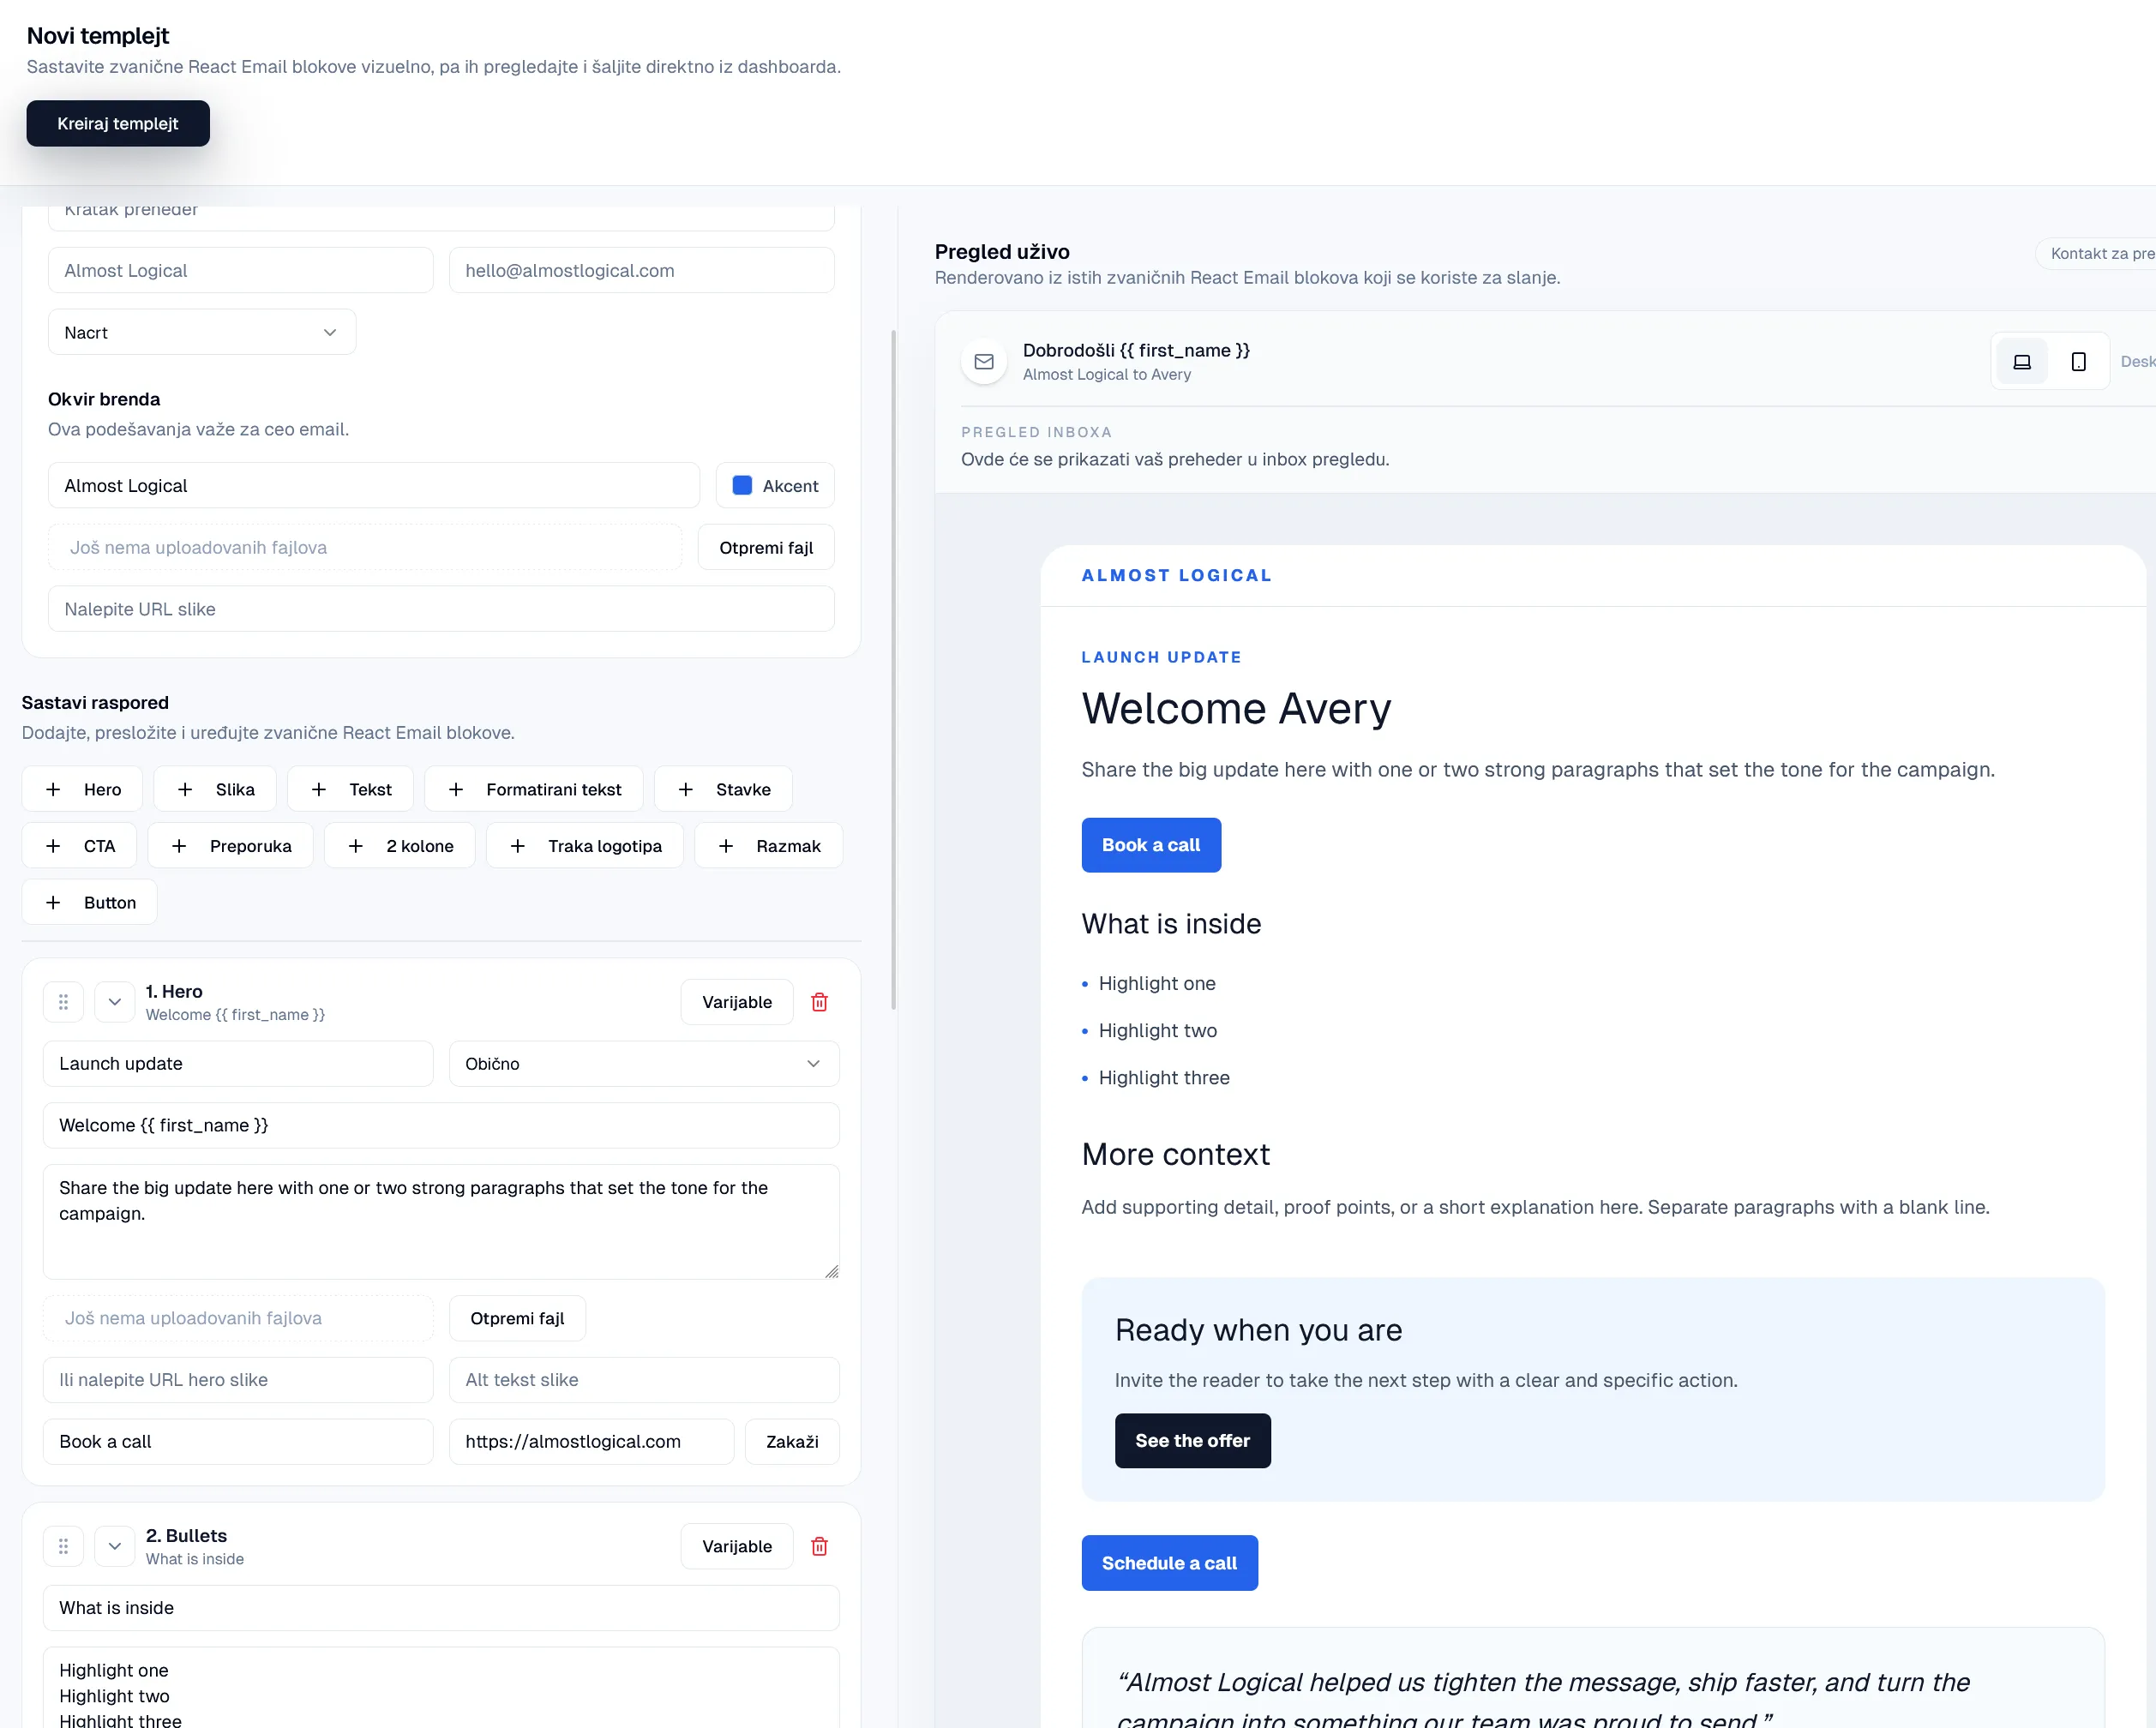
Task: Switch preview to desktop laptop icon
Action: point(2021,362)
